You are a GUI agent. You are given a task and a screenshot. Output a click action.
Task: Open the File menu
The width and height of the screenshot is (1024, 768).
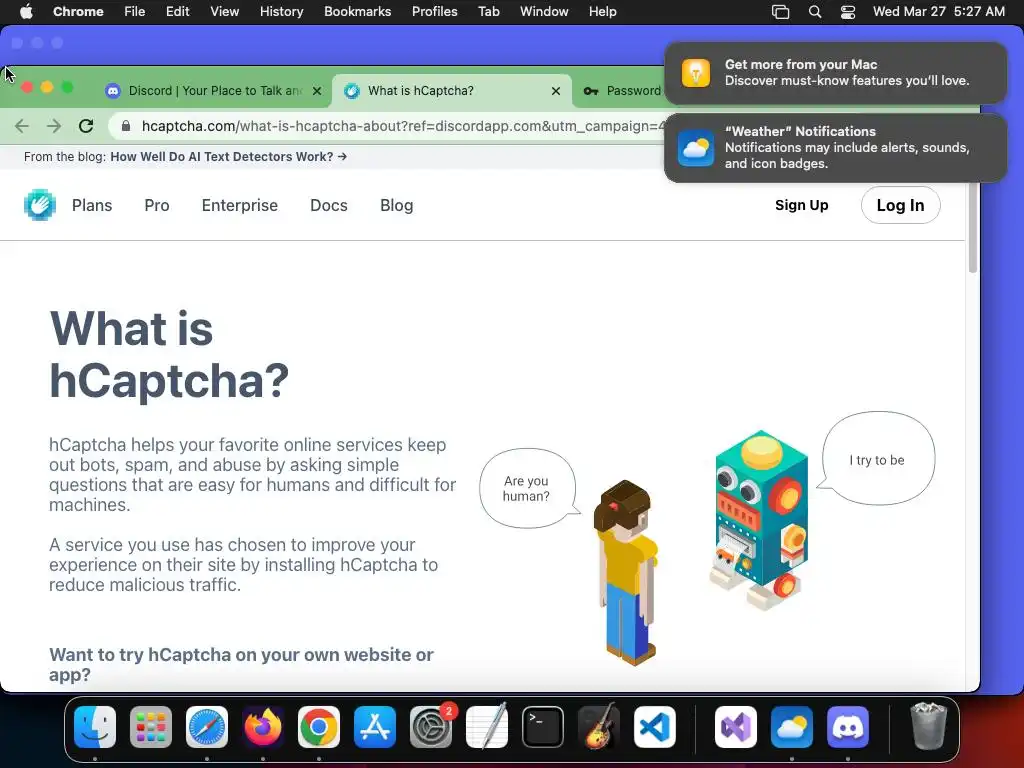[135, 12]
